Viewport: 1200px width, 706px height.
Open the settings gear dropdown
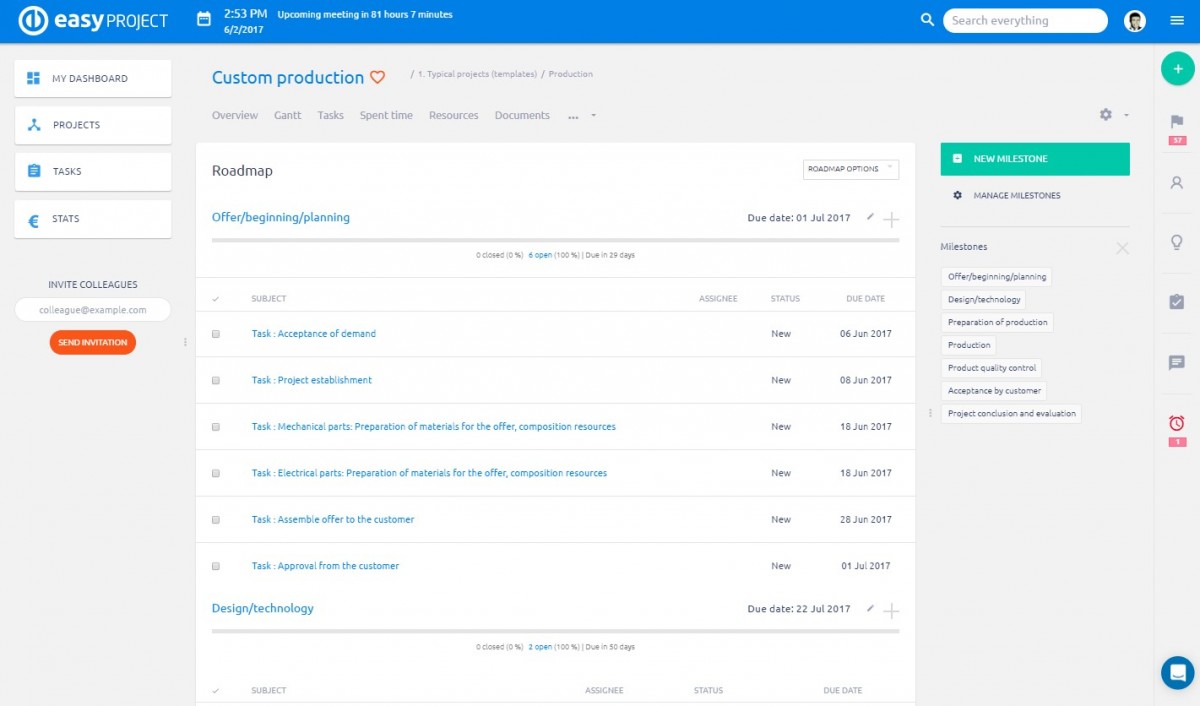[1106, 115]
